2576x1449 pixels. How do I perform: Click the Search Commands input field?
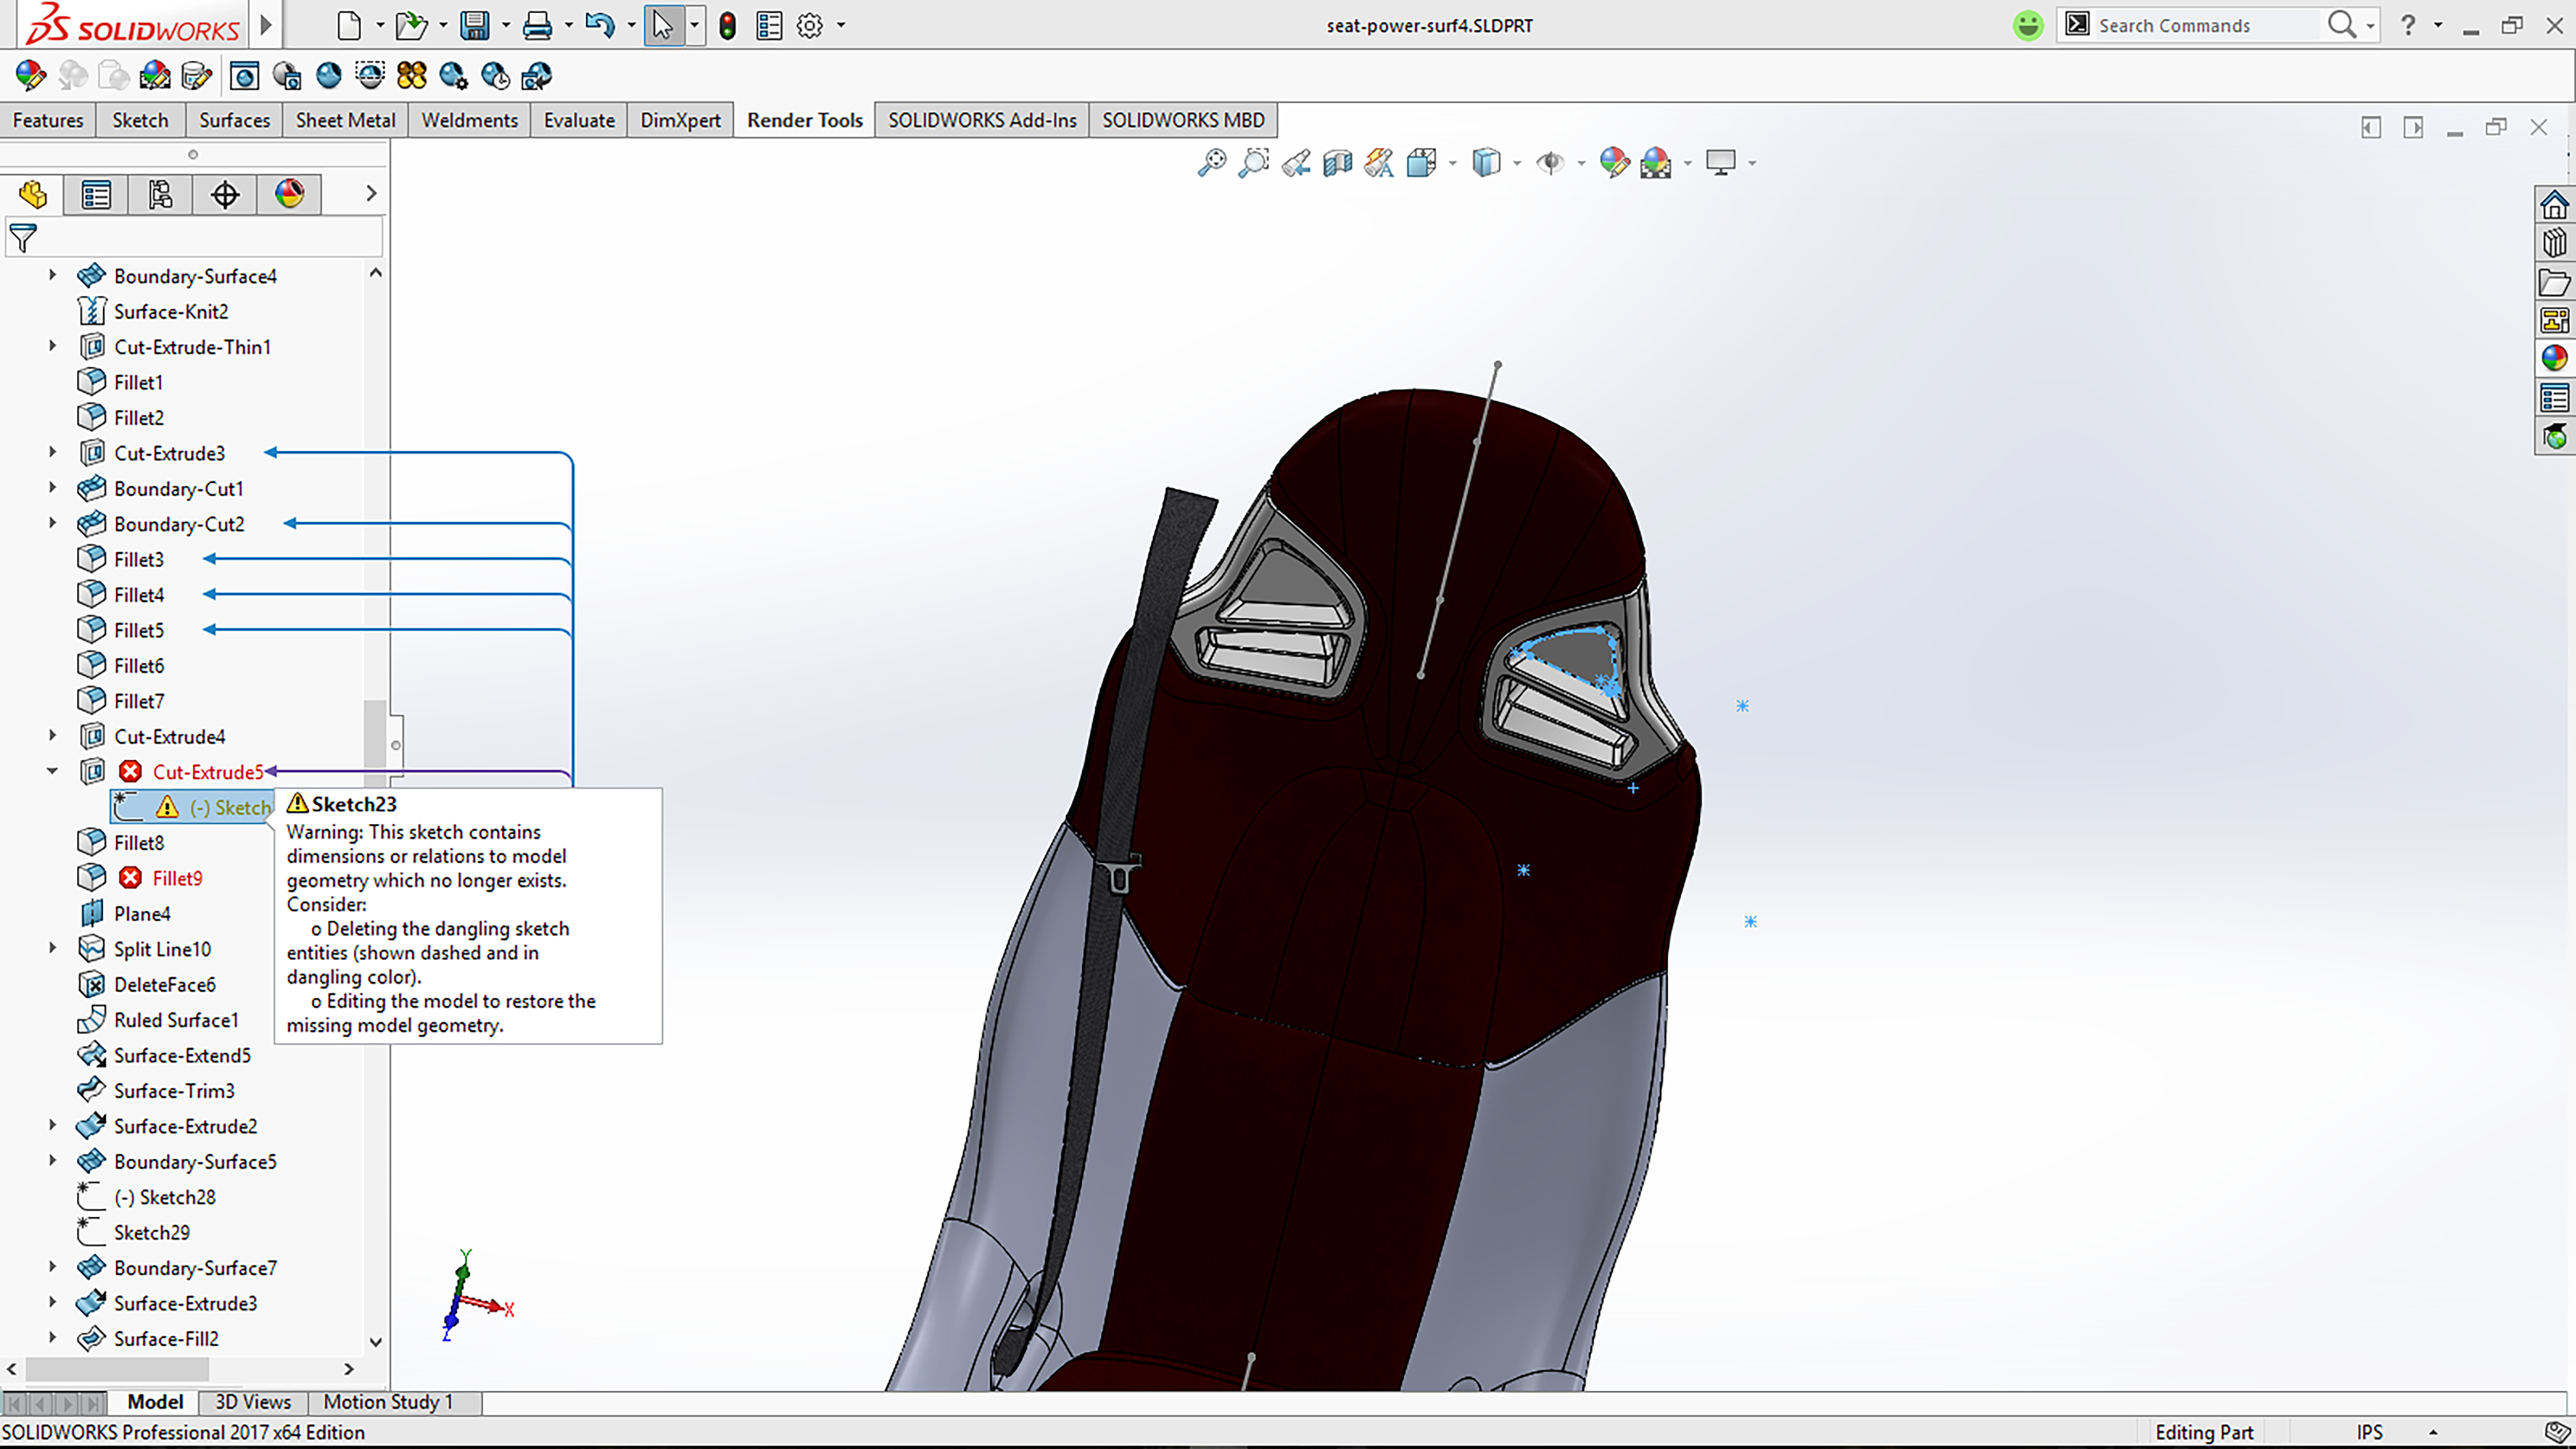click(2200, 26)
